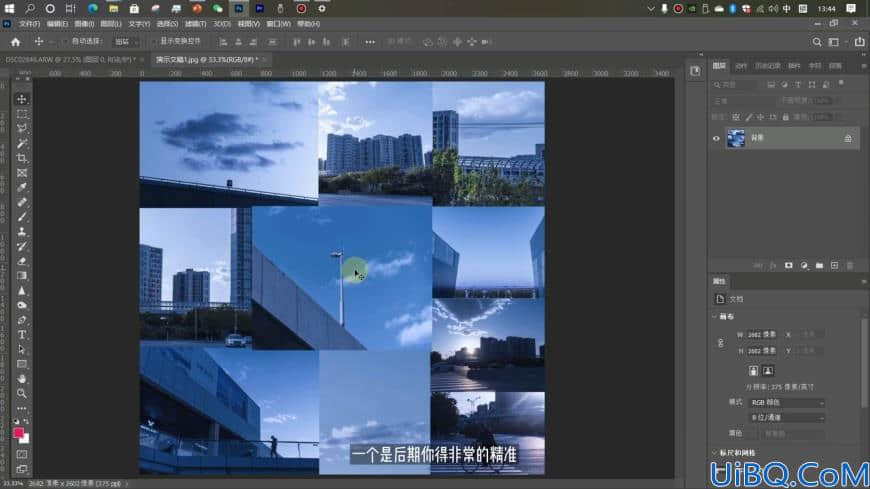This screenshot has width=870, height=489.
Task: Select the Horizontal Type tool
Action: (x=22, y=335)
